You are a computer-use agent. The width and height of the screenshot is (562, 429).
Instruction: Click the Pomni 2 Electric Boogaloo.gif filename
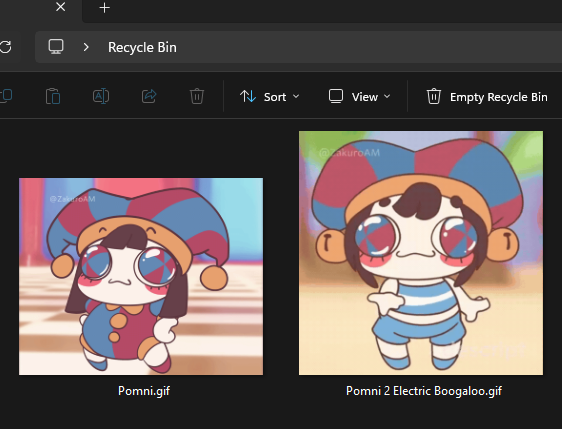(424, 390)
